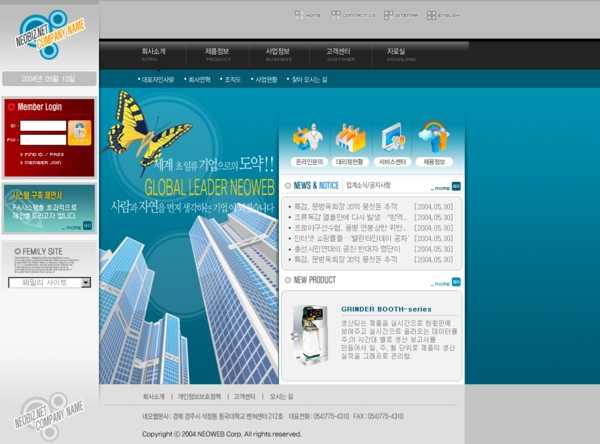
Task: Open the CONTACT US link
Action: point(359,15)
